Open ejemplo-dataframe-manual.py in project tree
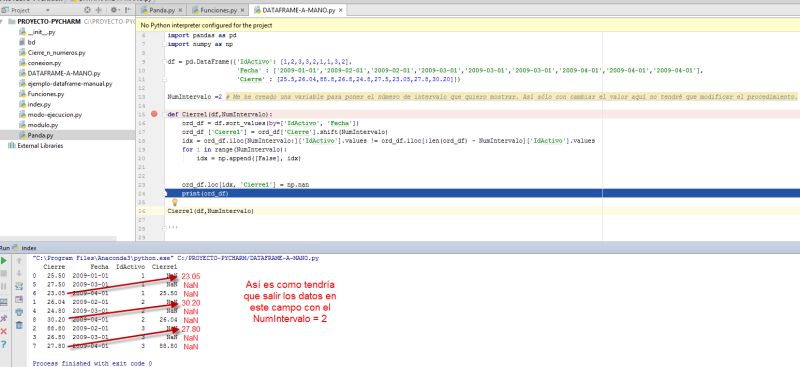This screenshot has height=367, width=800. [x=65, y=84]
